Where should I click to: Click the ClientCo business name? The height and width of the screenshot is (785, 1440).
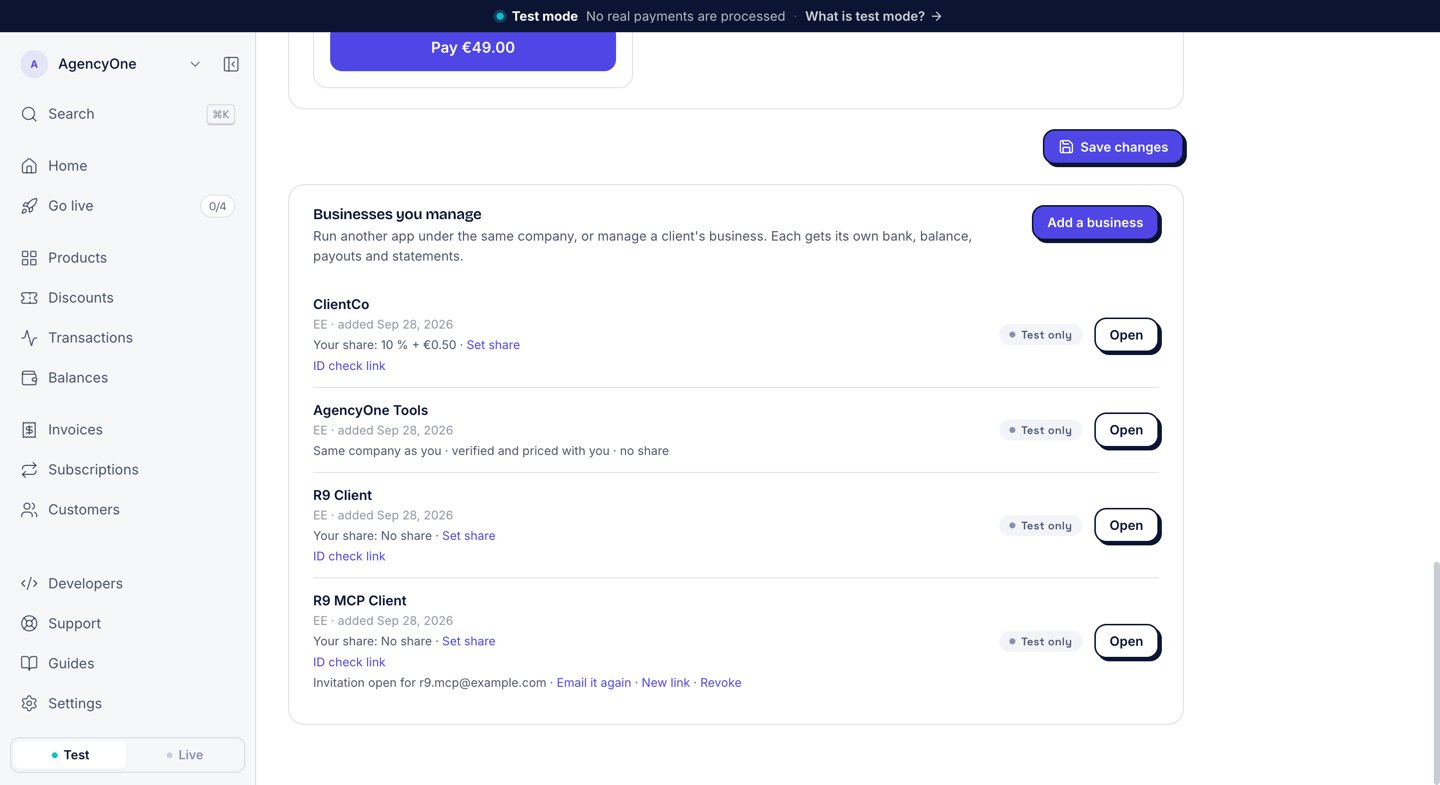(341, 304)
